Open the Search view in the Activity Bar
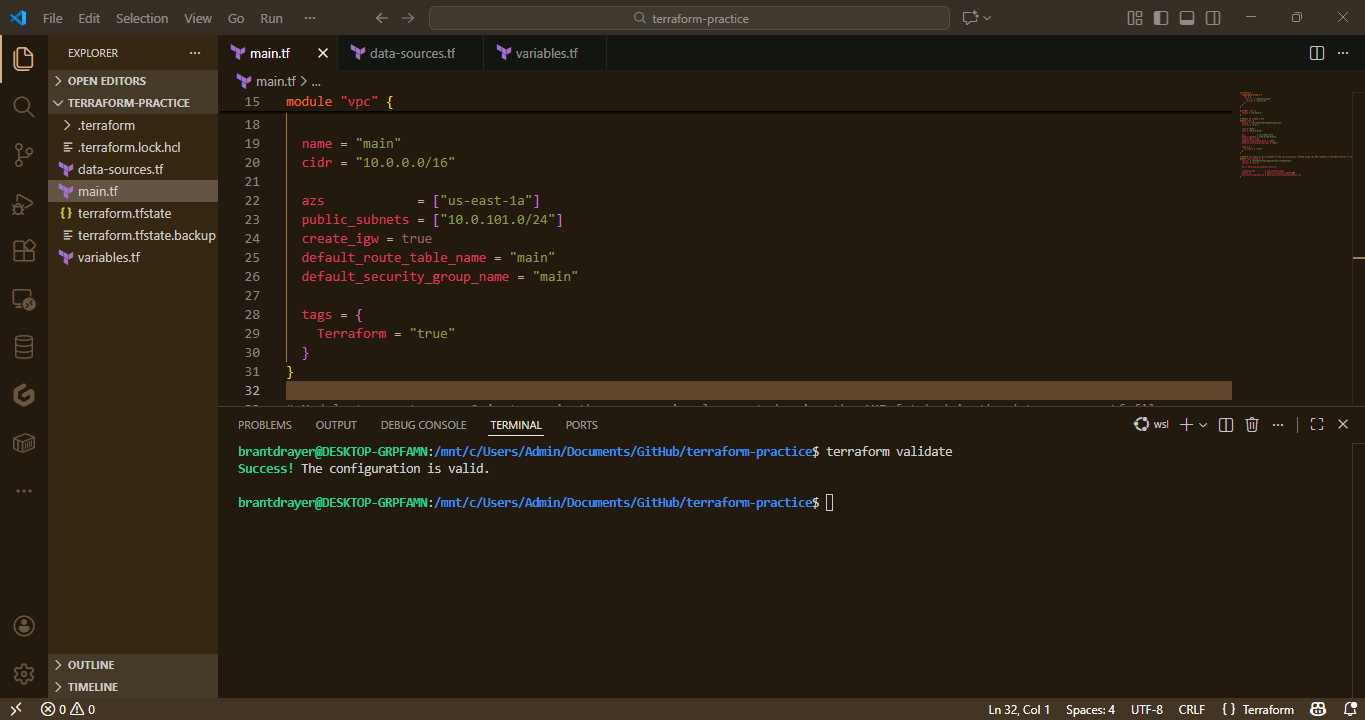The height and width of the screenshot is (720, 1365). [x=23, y=106]
